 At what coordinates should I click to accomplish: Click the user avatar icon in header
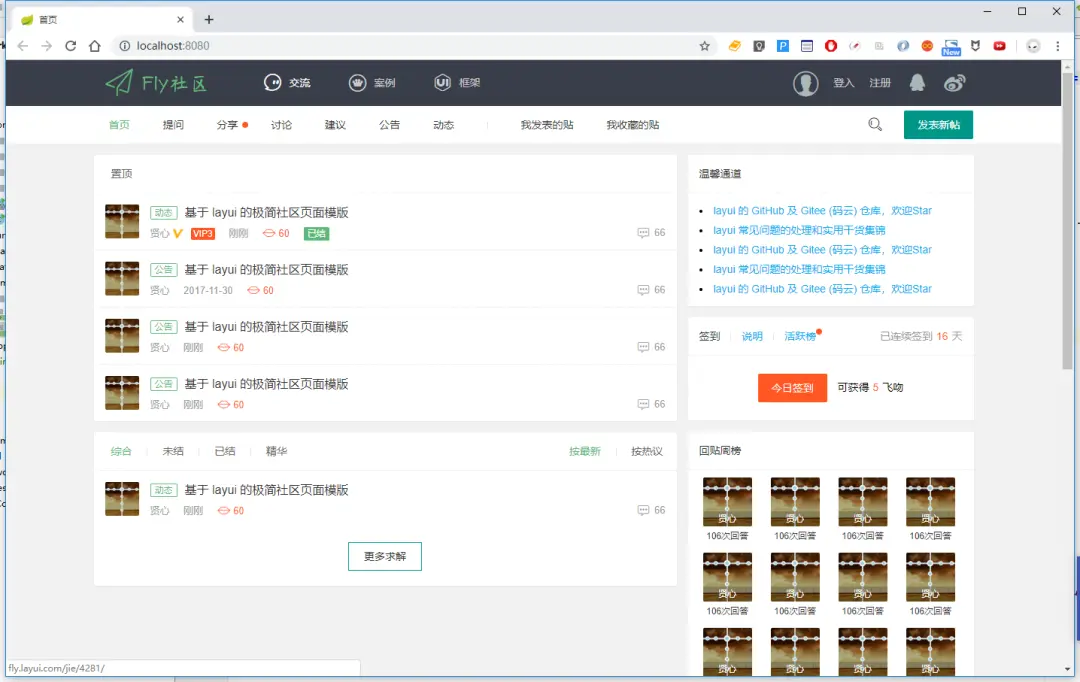tap(805, 83)
